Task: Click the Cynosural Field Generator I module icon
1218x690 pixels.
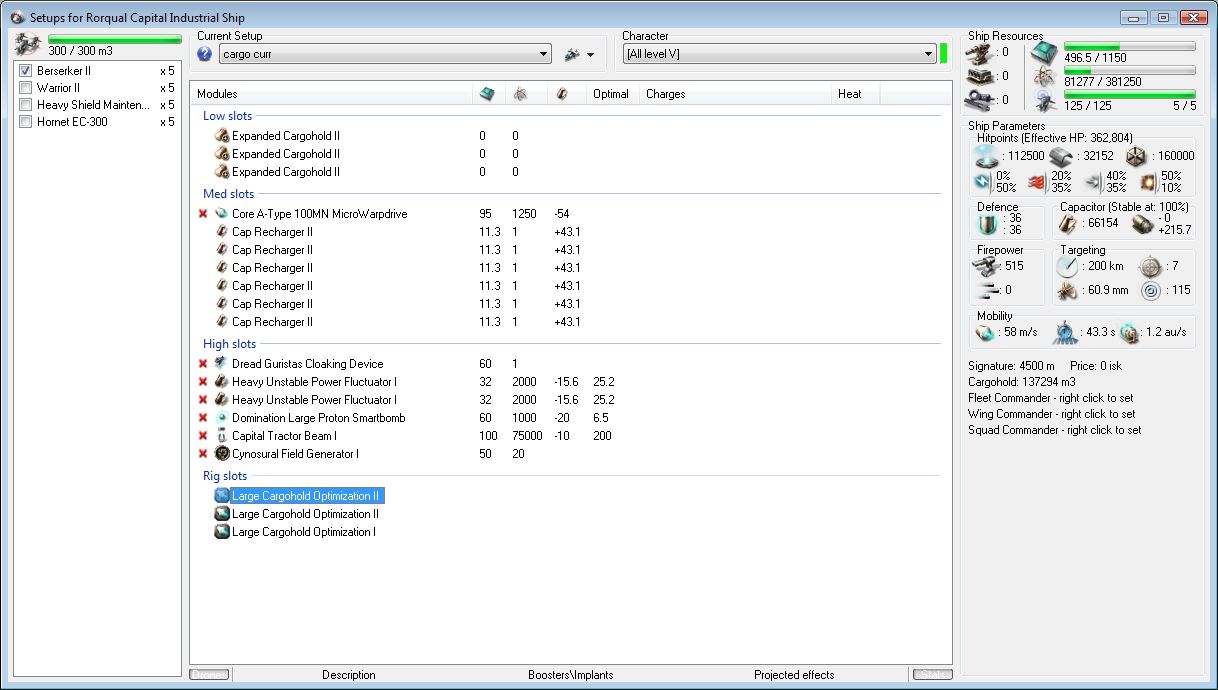Action: tap(222, 454)
